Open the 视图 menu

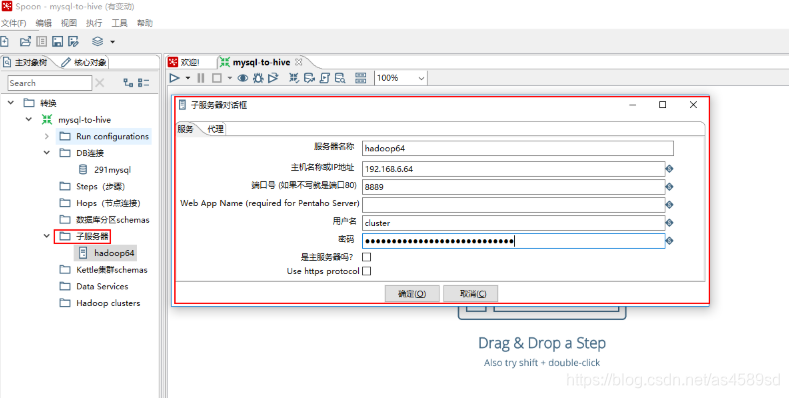click(x=69, y=23)
